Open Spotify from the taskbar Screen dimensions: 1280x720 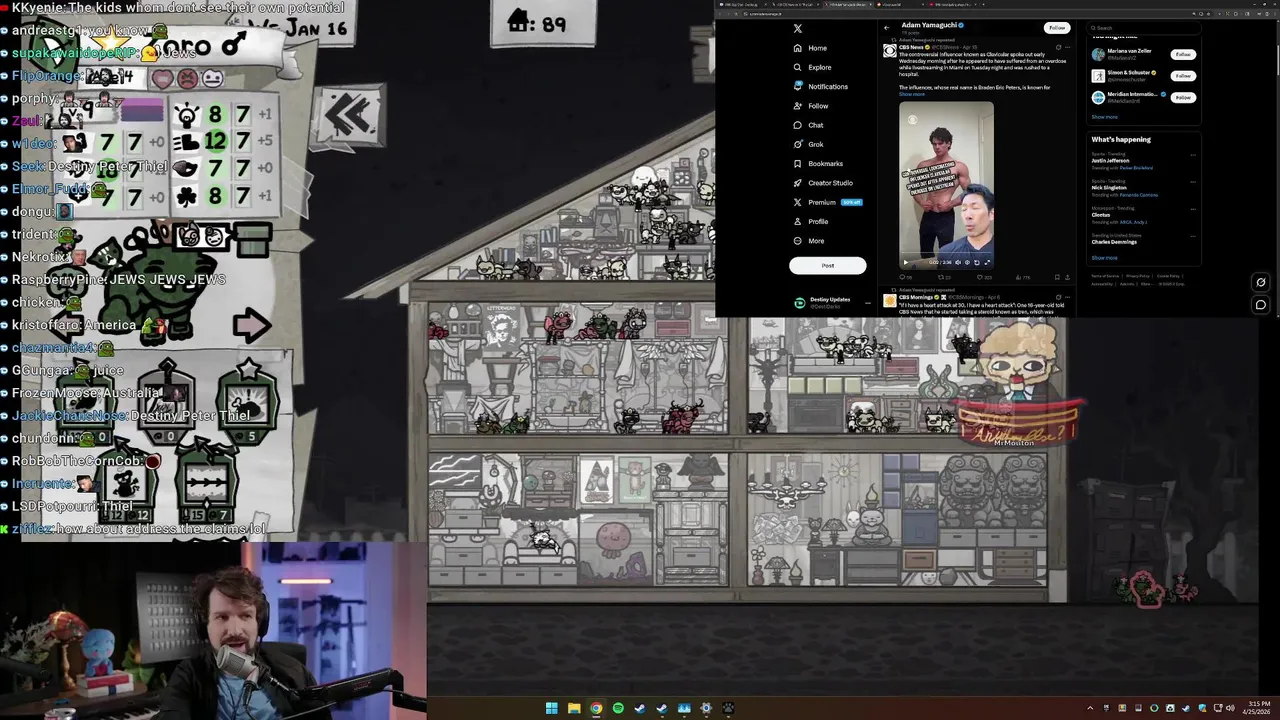tap(618, 708)
